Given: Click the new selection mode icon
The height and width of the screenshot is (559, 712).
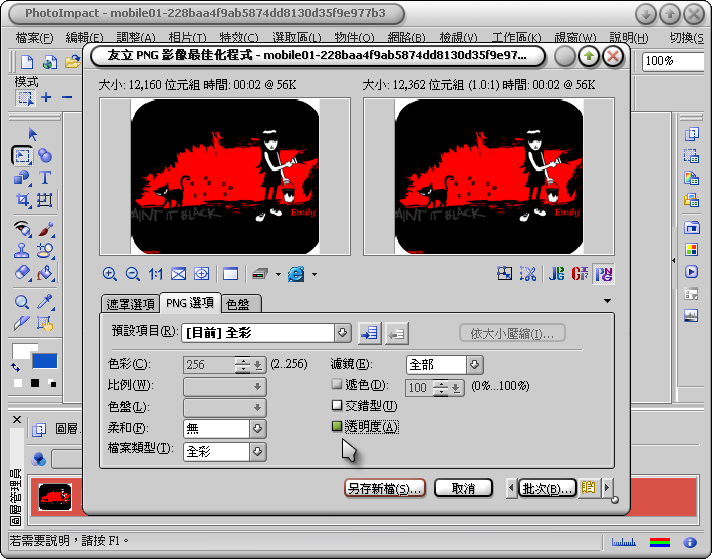Looking at the screenshot, I should click(x=25, y=97).
